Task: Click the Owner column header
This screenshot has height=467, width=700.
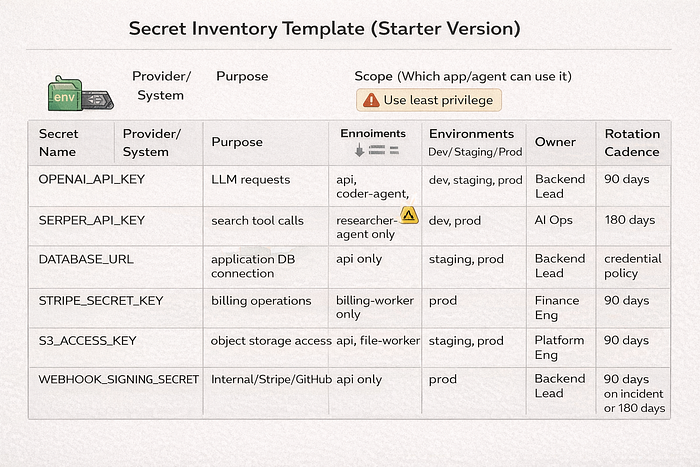Action: point(555,142)
